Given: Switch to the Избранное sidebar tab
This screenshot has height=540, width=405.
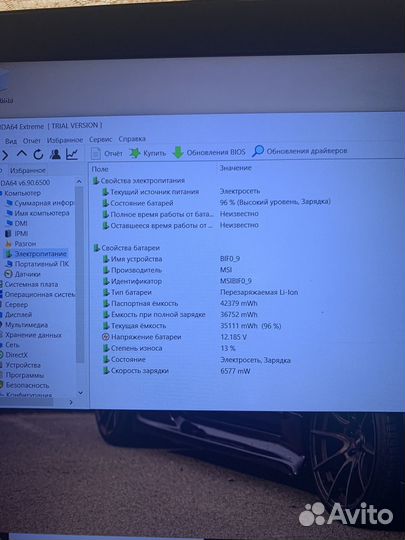Looking at the screenshot, I should tap(28, 170).
